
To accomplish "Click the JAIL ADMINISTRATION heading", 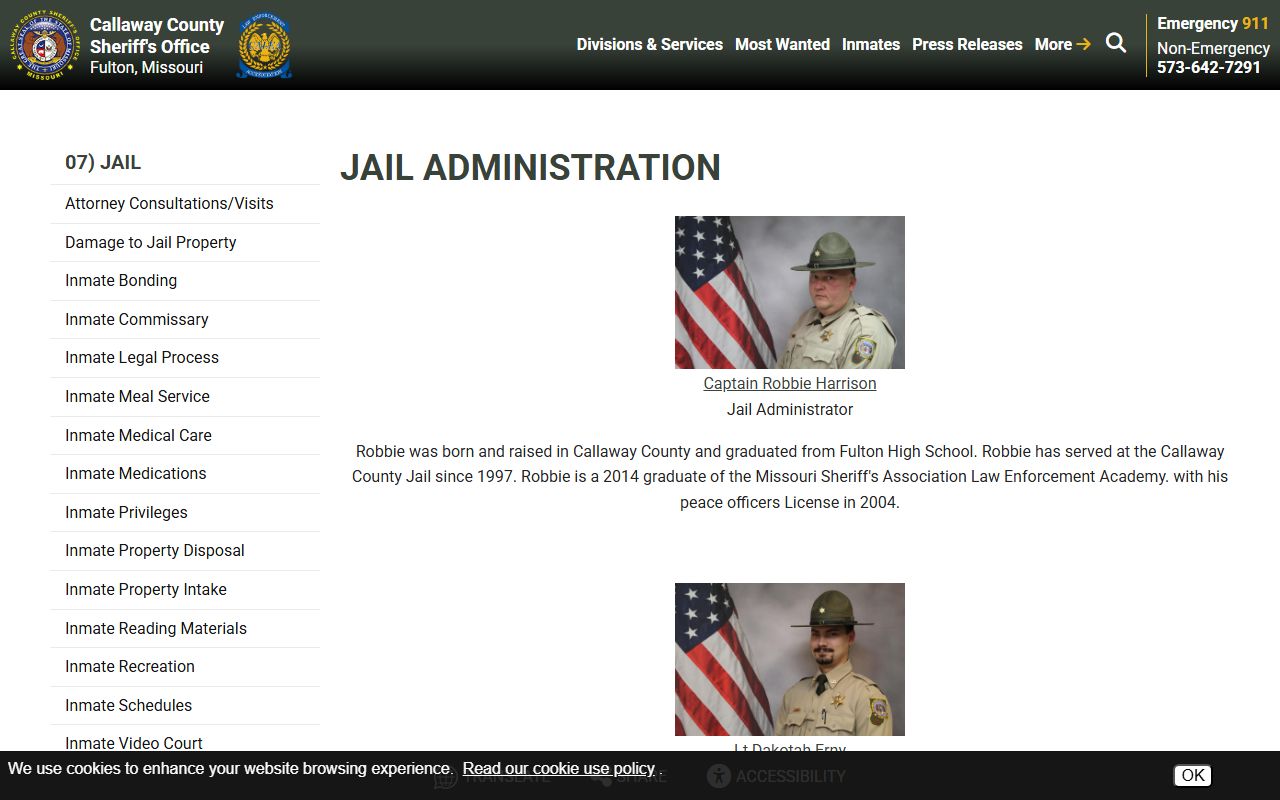I will click(x=530, y=167).
